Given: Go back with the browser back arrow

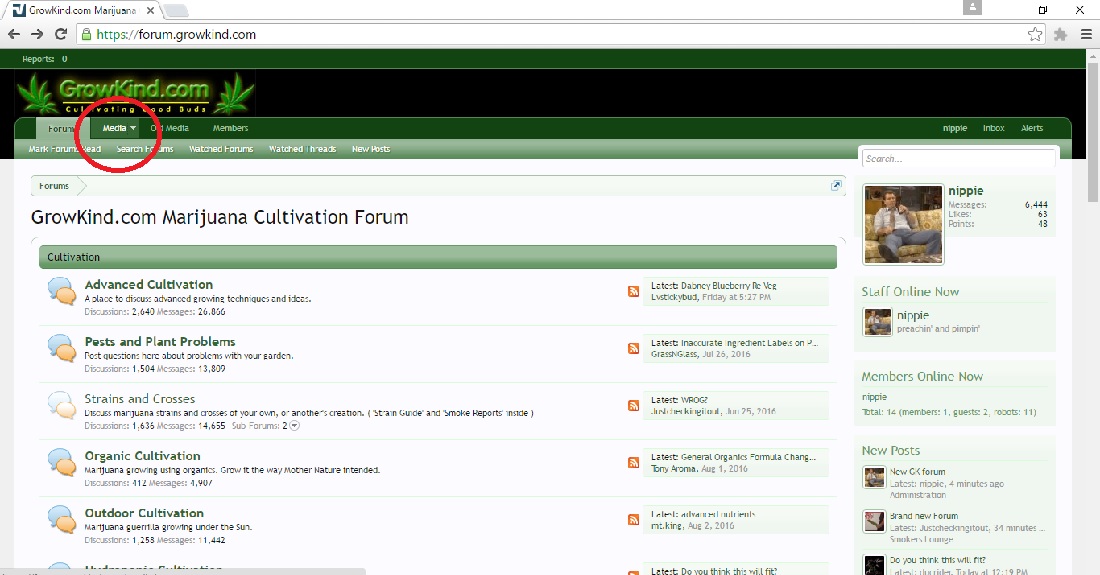Looking at the screenshot, I should click(14, 34).
